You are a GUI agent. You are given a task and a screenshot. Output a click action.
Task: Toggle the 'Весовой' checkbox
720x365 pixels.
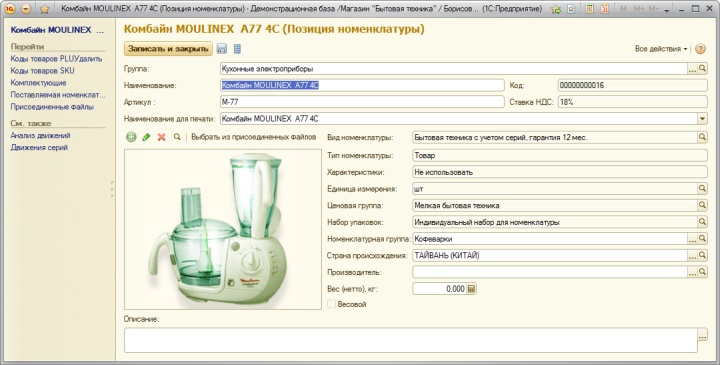coord(332,304)
